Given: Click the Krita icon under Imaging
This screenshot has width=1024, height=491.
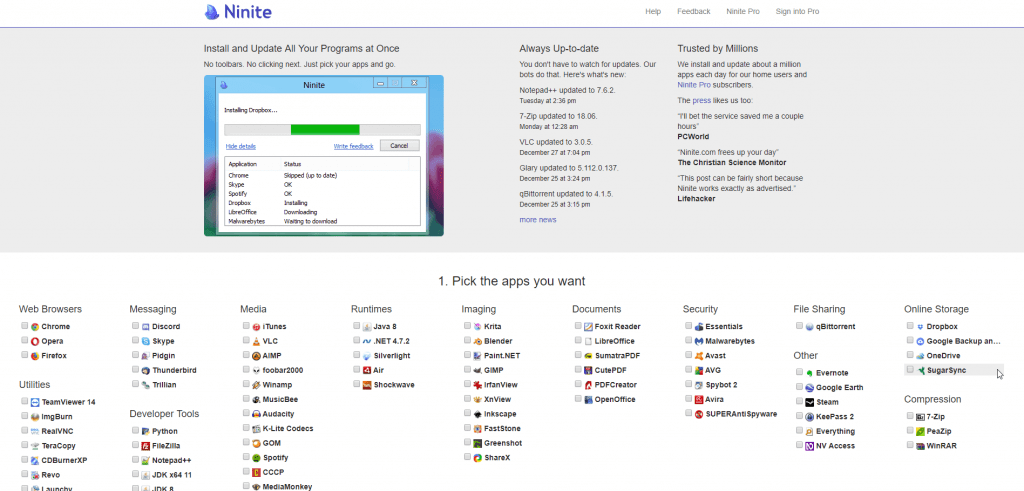Looking at the screenshot, I should click(x=478, y=326).
